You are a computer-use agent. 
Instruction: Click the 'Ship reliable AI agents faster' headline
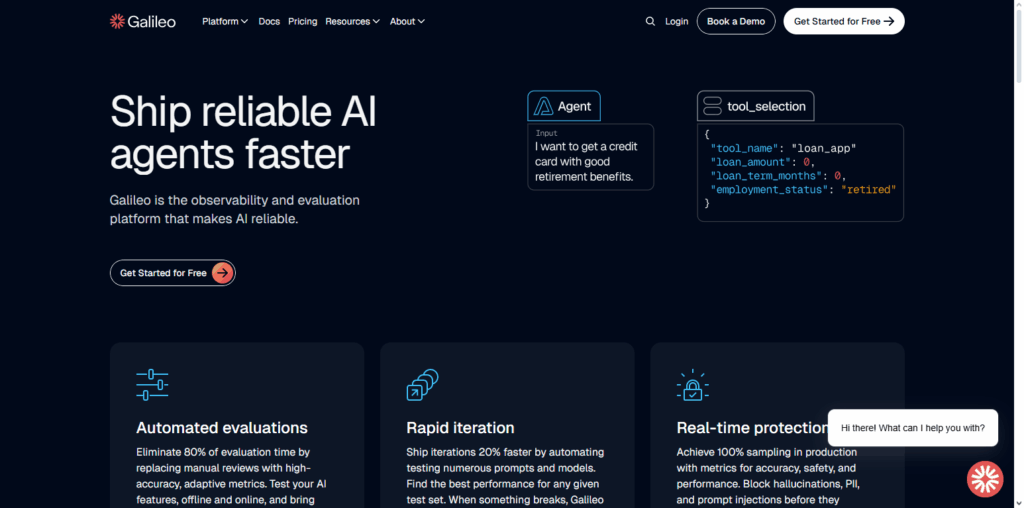tap(243, 133)
